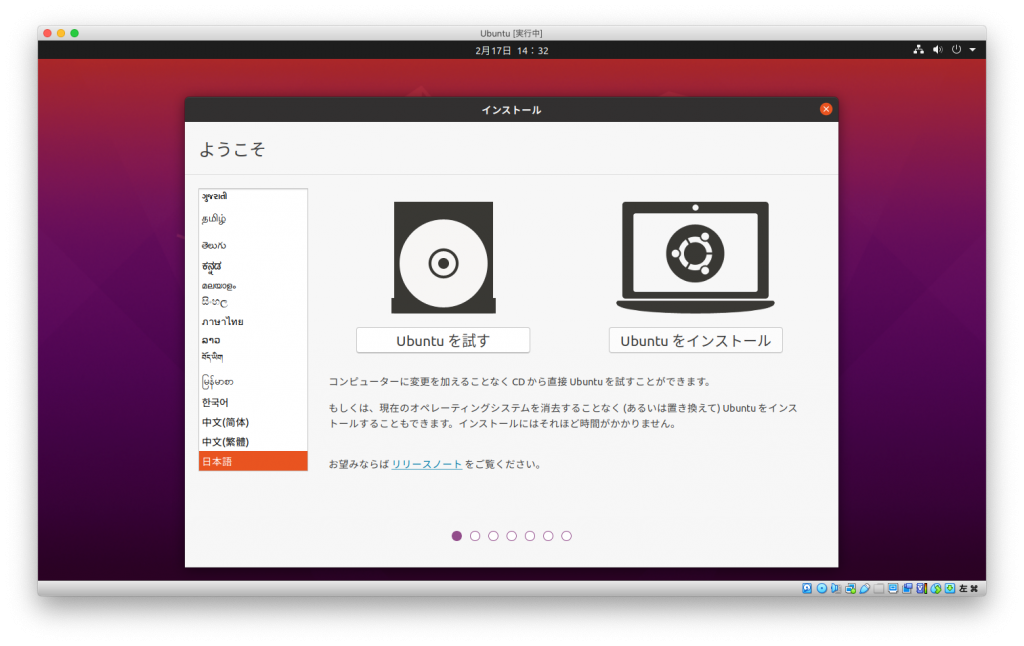
Task: Open the network adapter status icon
Action: point(849,589)
